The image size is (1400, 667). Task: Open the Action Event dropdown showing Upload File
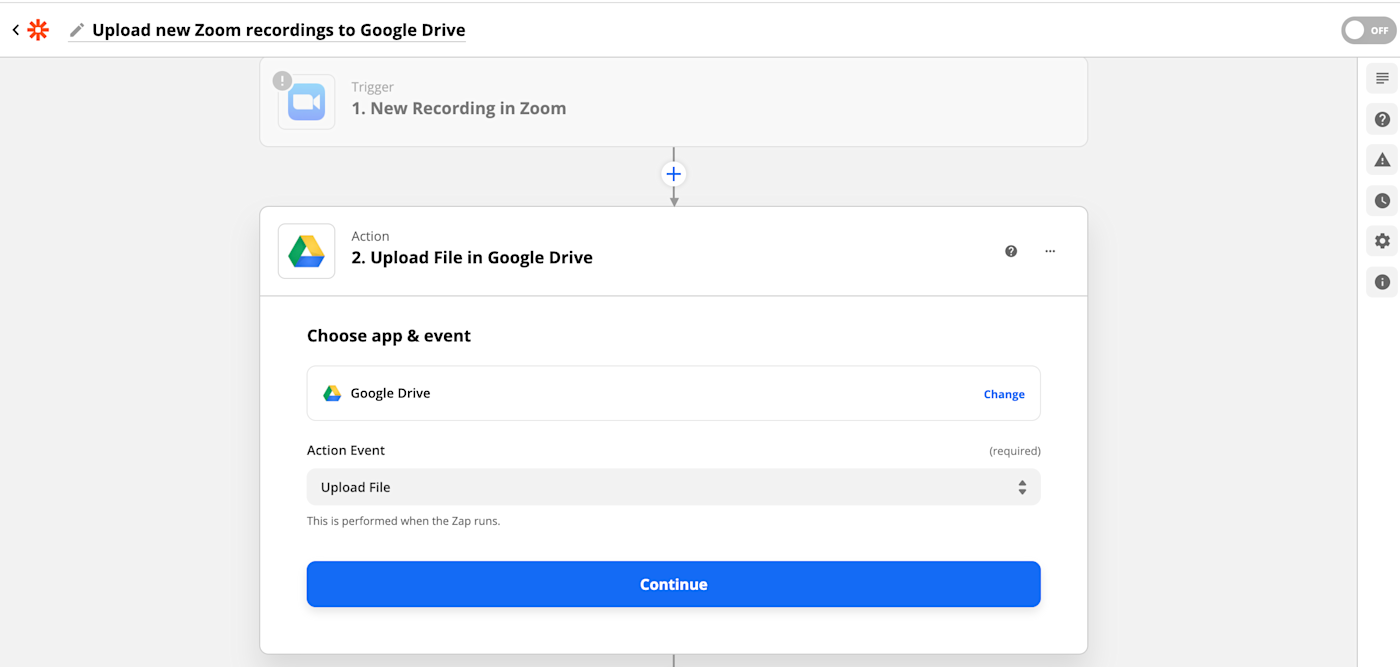click(673, 487)
